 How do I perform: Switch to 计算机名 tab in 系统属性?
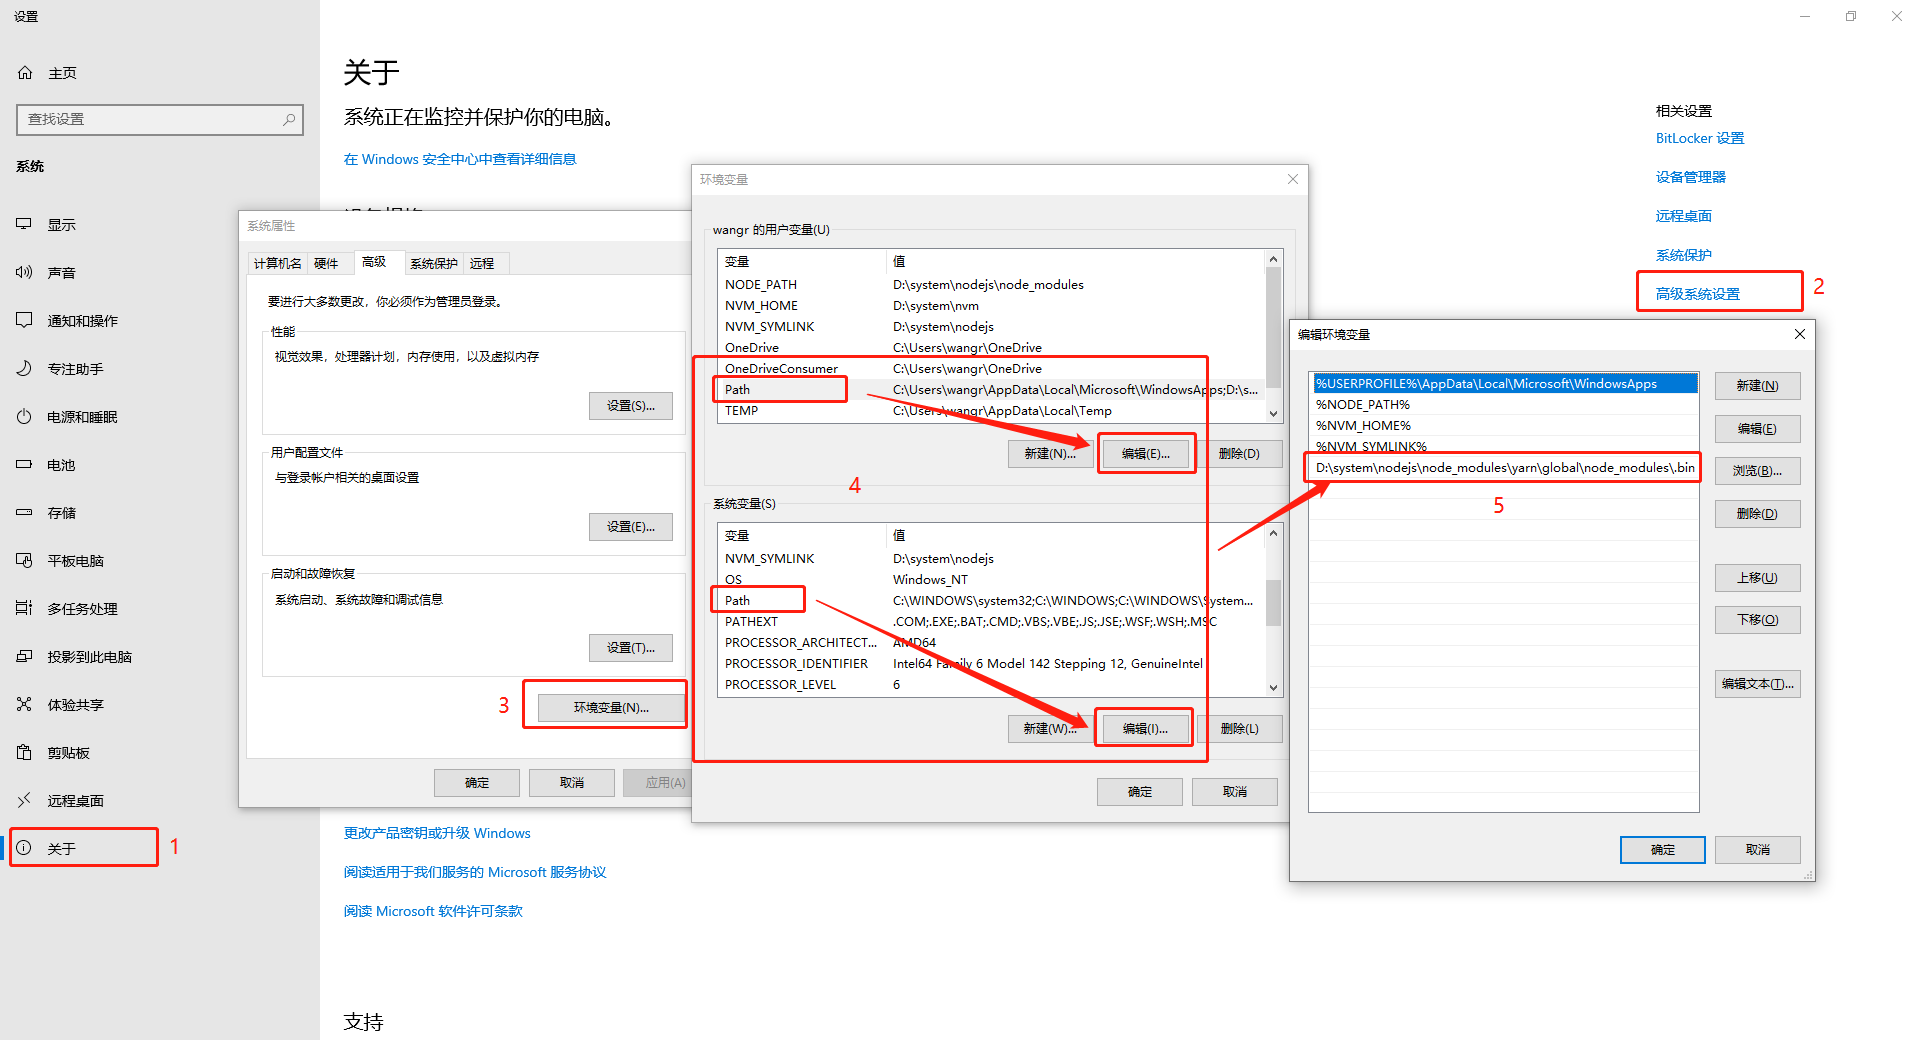pos(277,264)
